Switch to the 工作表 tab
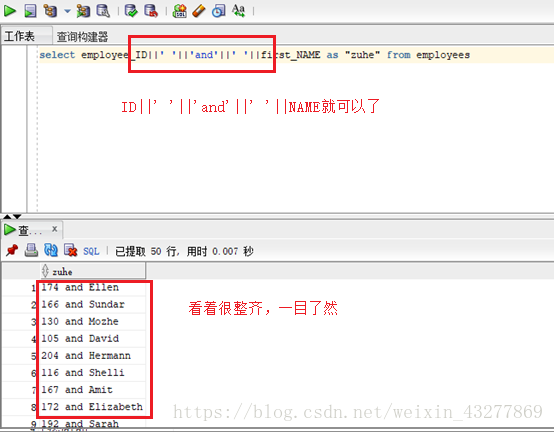This screenshot has height=432, width=554. tap(19, 36)
